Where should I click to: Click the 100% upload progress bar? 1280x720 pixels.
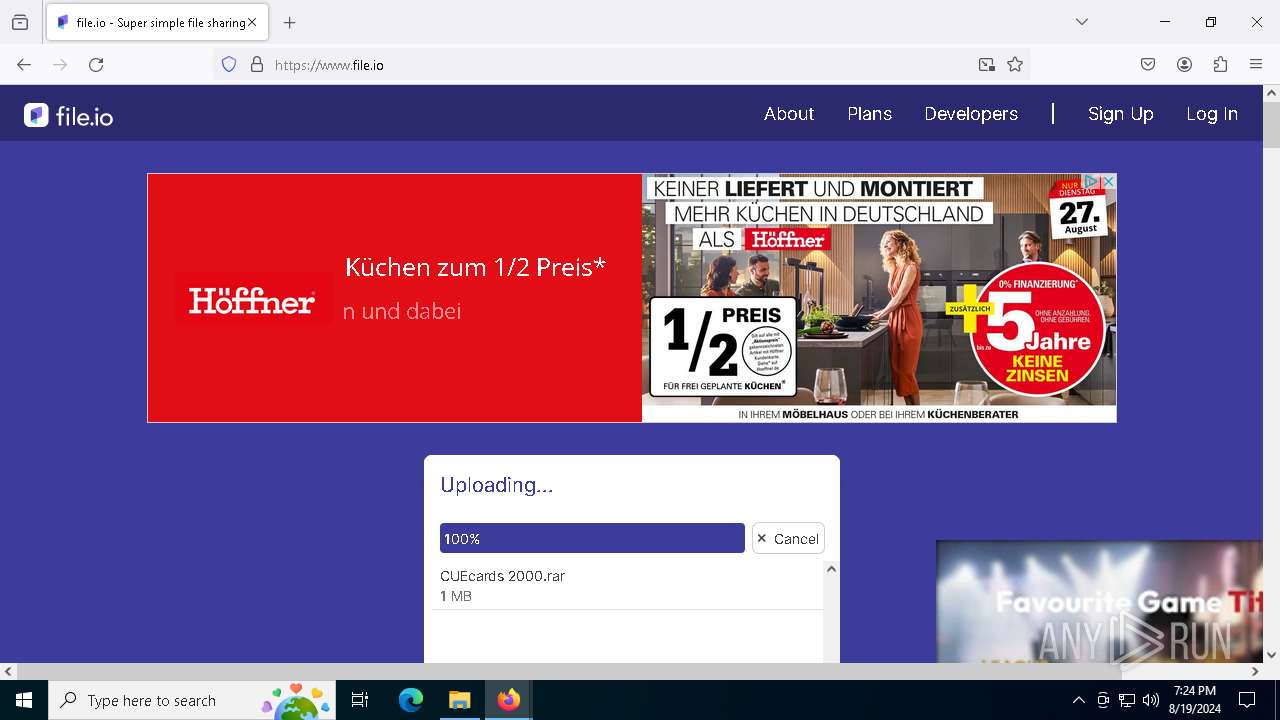pyautogui.click(x=592, y=538)
